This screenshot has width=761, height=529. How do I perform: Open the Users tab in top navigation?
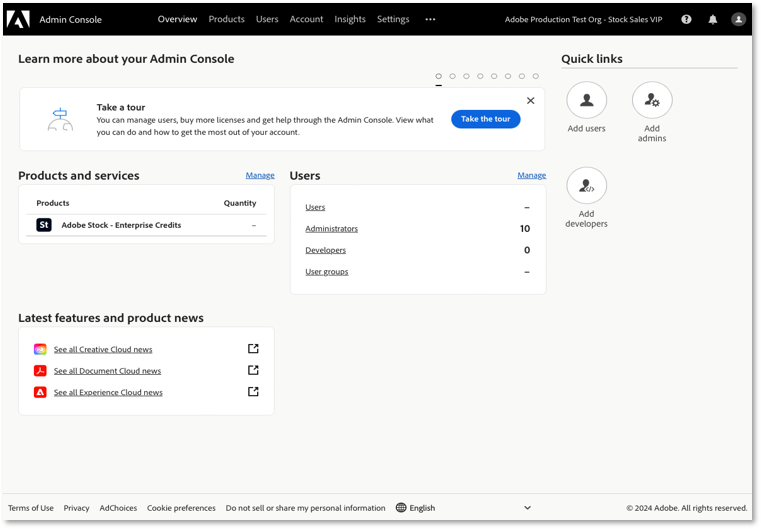point(267,19)
